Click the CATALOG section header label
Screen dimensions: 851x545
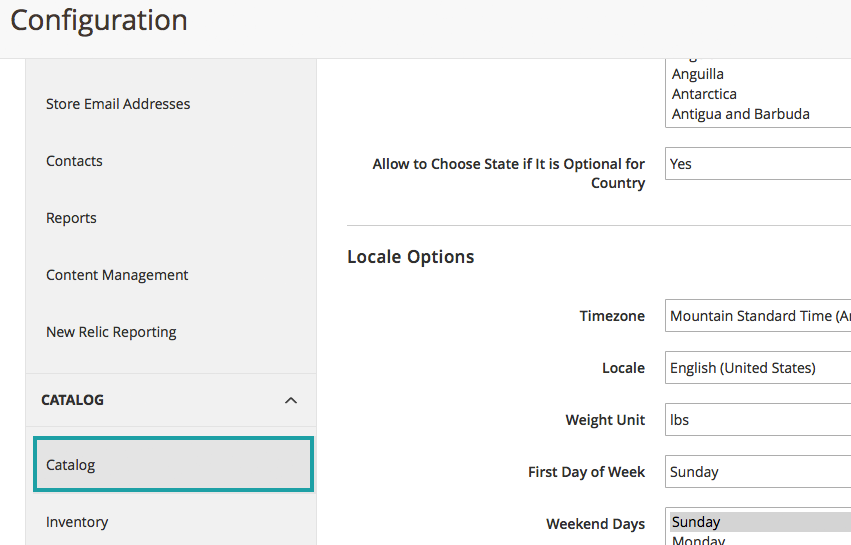(x=73, y=400)
